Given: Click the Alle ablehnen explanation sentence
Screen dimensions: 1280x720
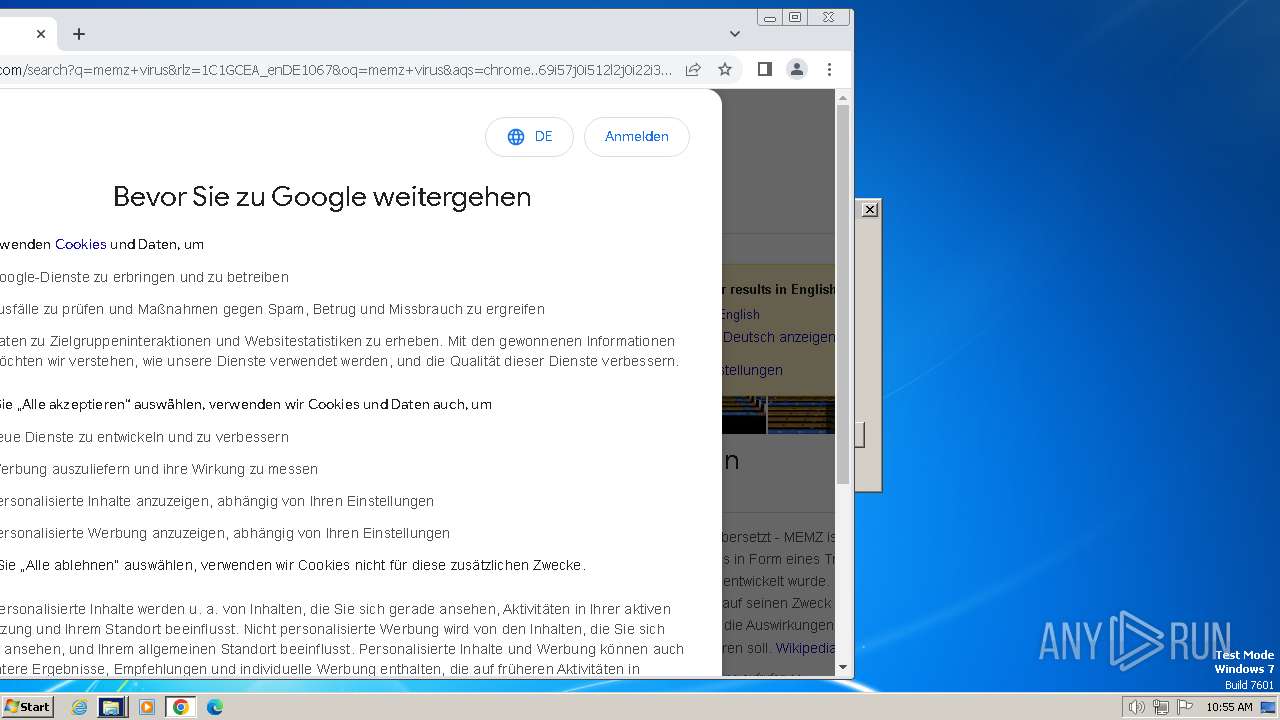Looking at the screenshot, I should [x=293, y=565].
